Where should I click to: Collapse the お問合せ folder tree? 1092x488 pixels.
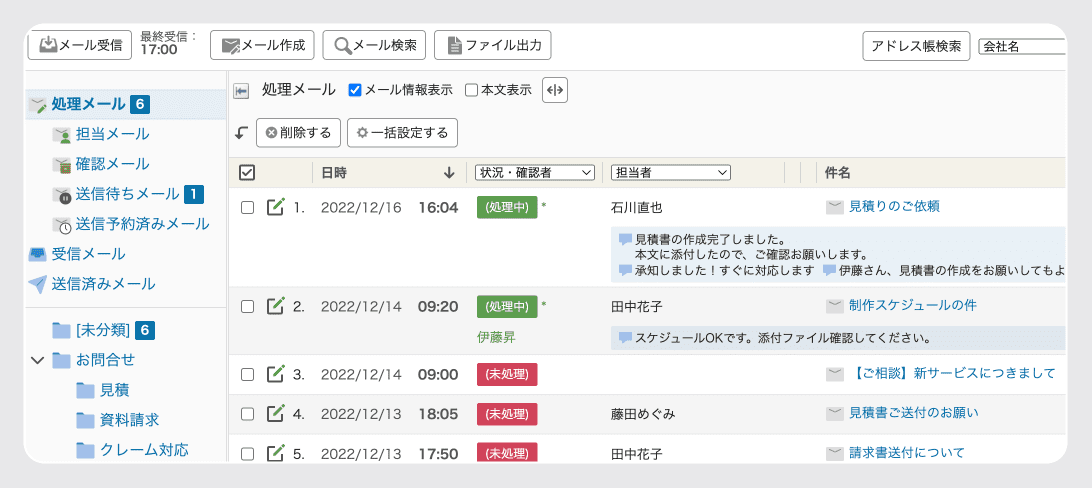38,360
